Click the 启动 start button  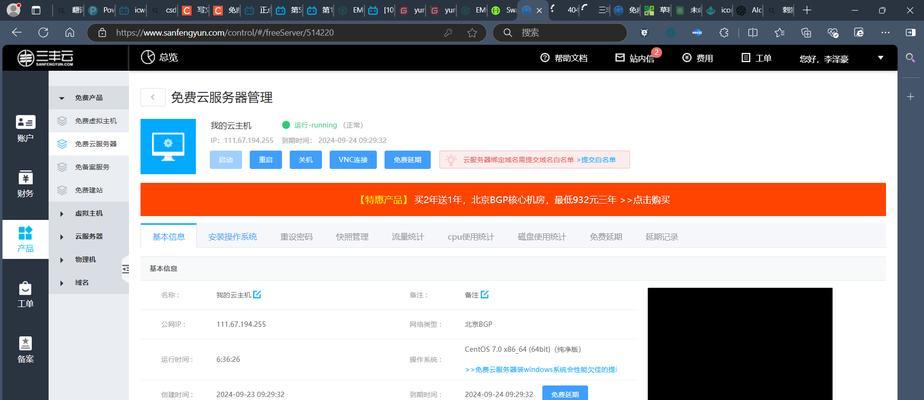point(226,160)
